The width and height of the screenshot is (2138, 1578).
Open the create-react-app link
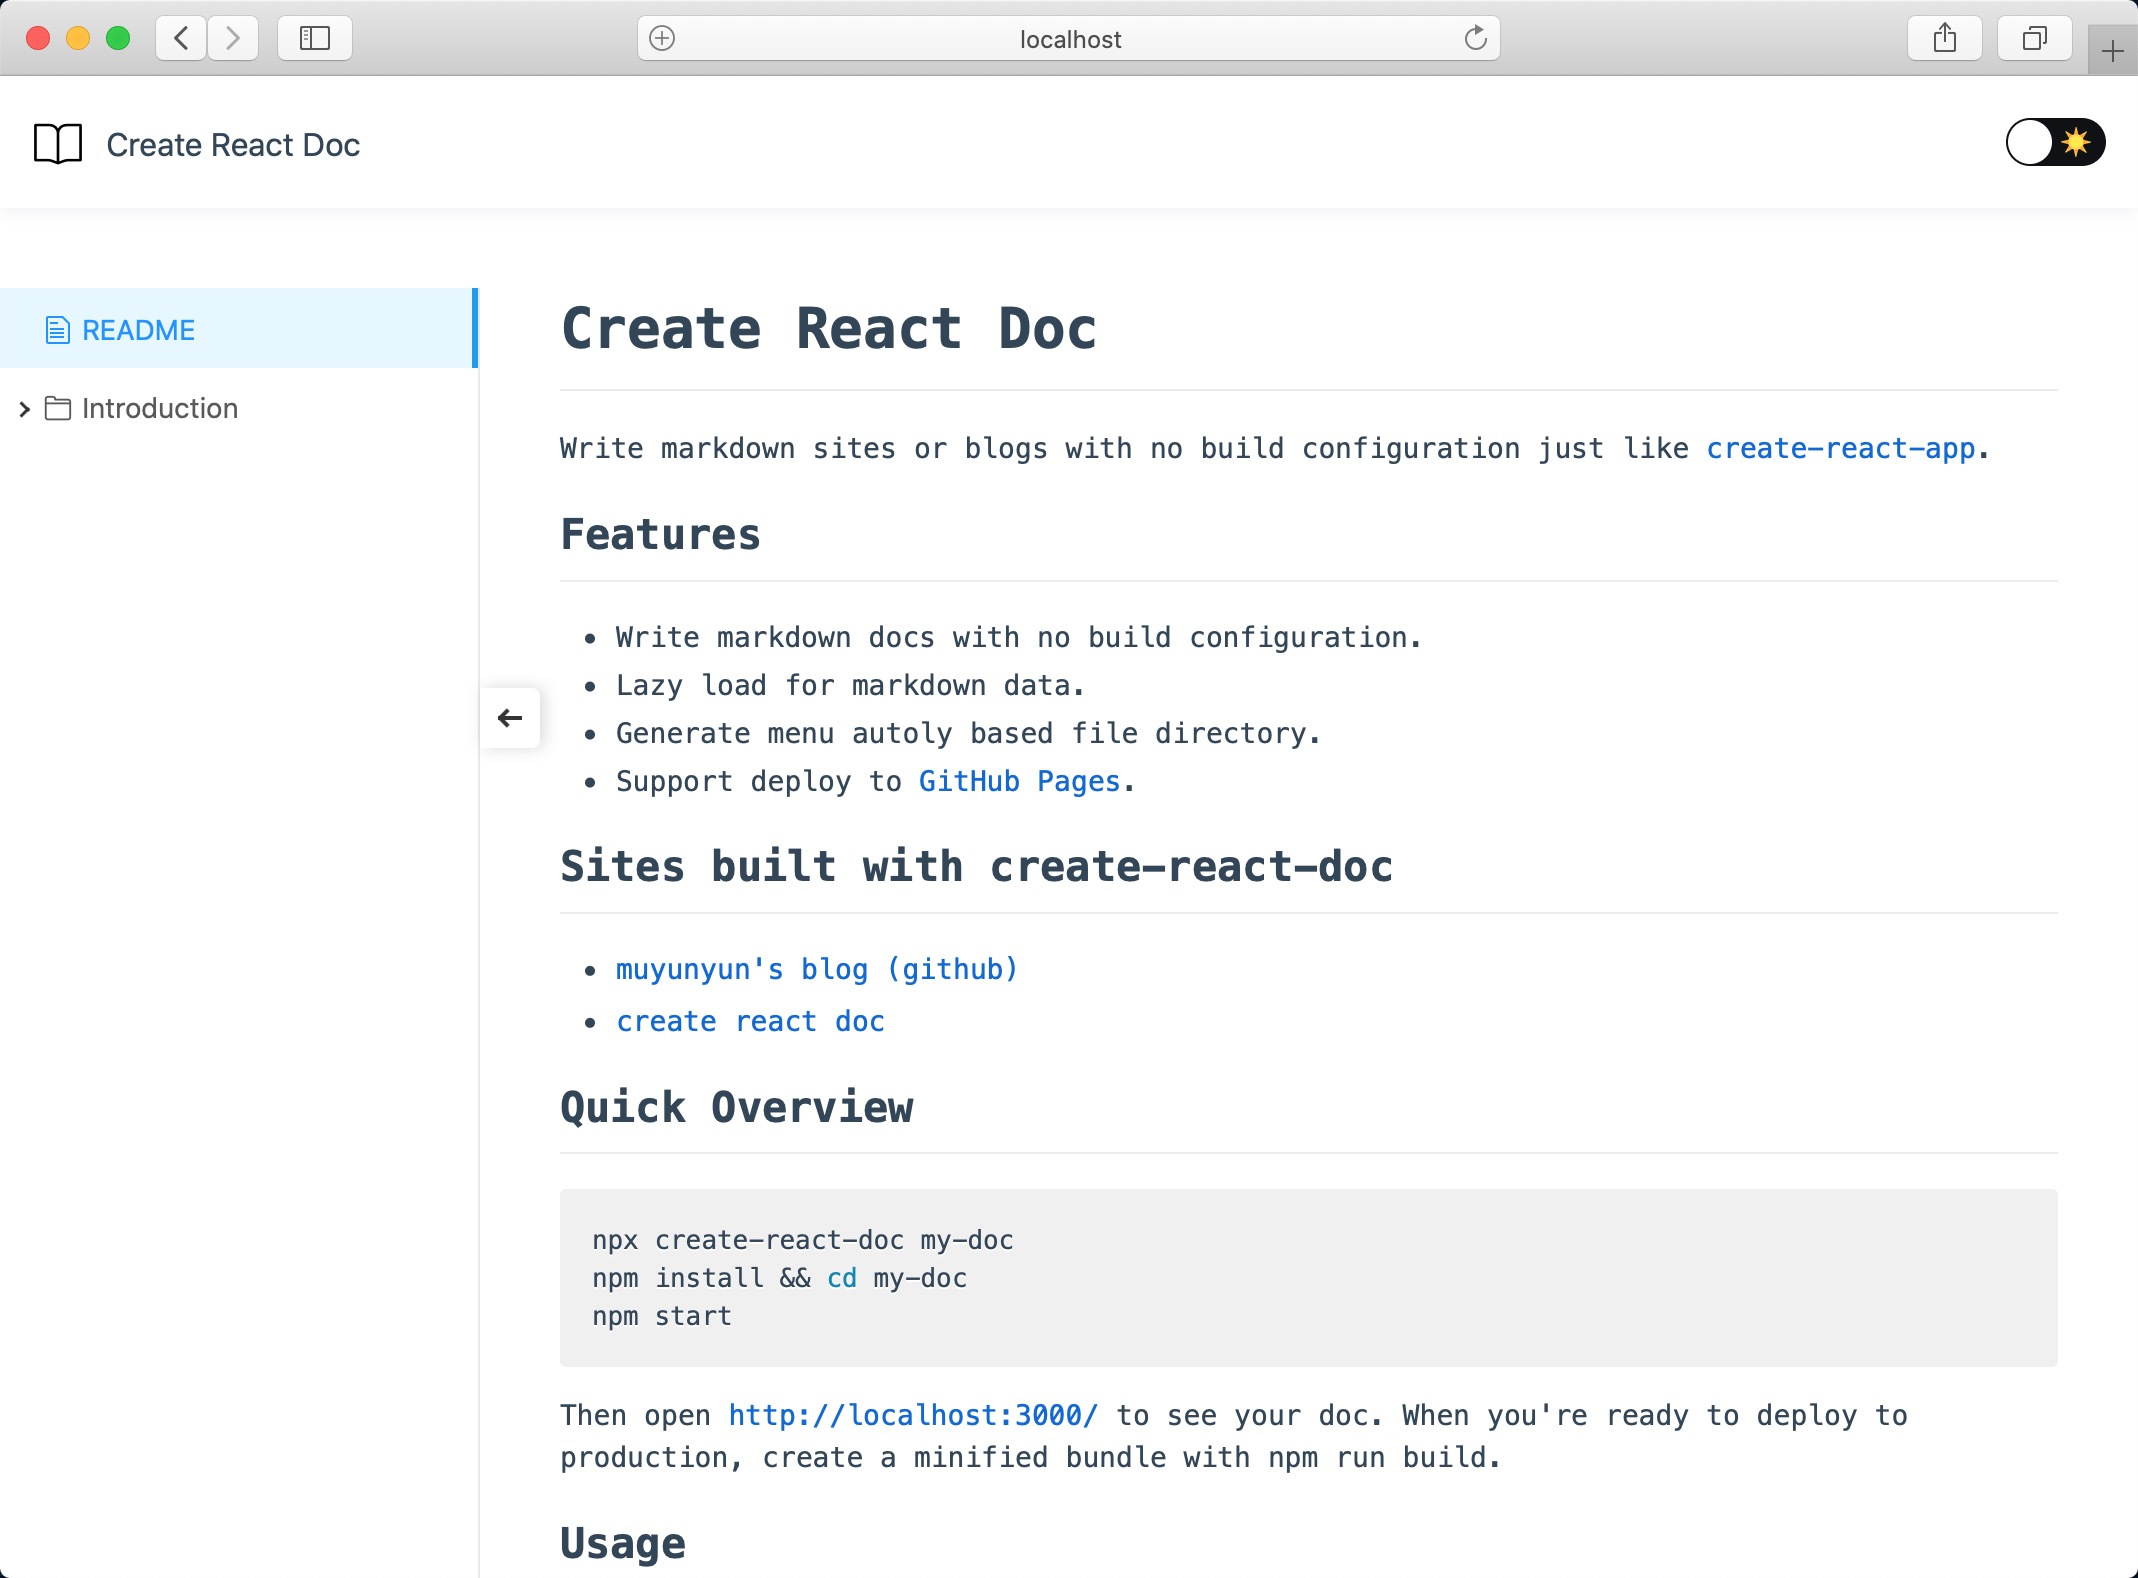[x=1840, y=449]
